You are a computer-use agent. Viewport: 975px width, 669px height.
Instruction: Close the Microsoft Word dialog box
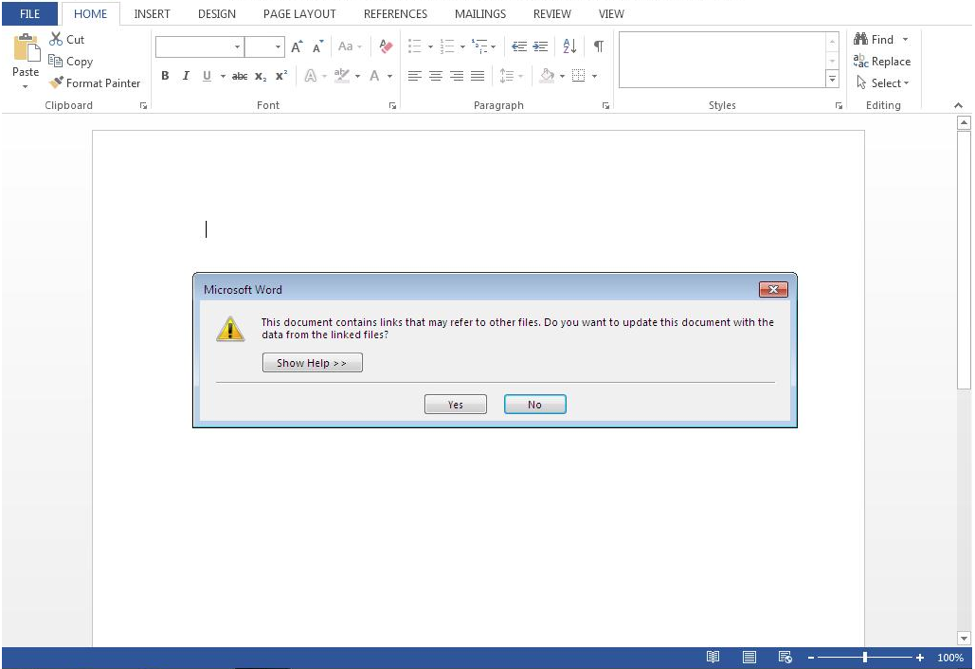tap(772, 290)
